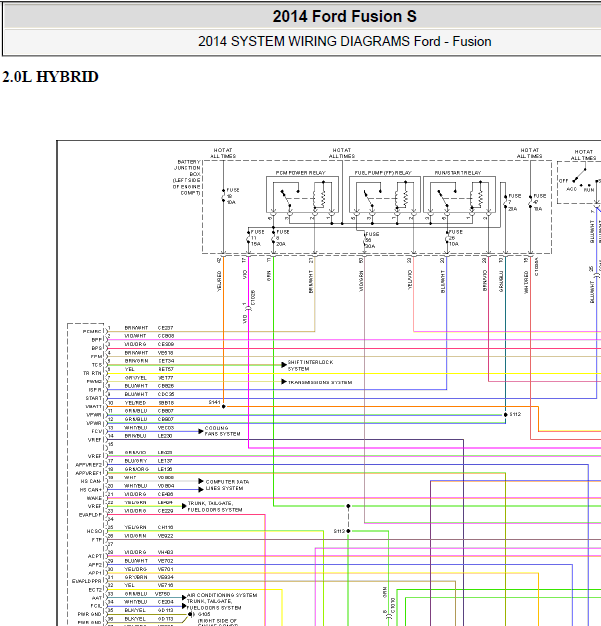Image resolution: width=601 pixels, height=626 pixels.
Task: Click the 'PCMRC' pin label
Action: tap(92, 331)
